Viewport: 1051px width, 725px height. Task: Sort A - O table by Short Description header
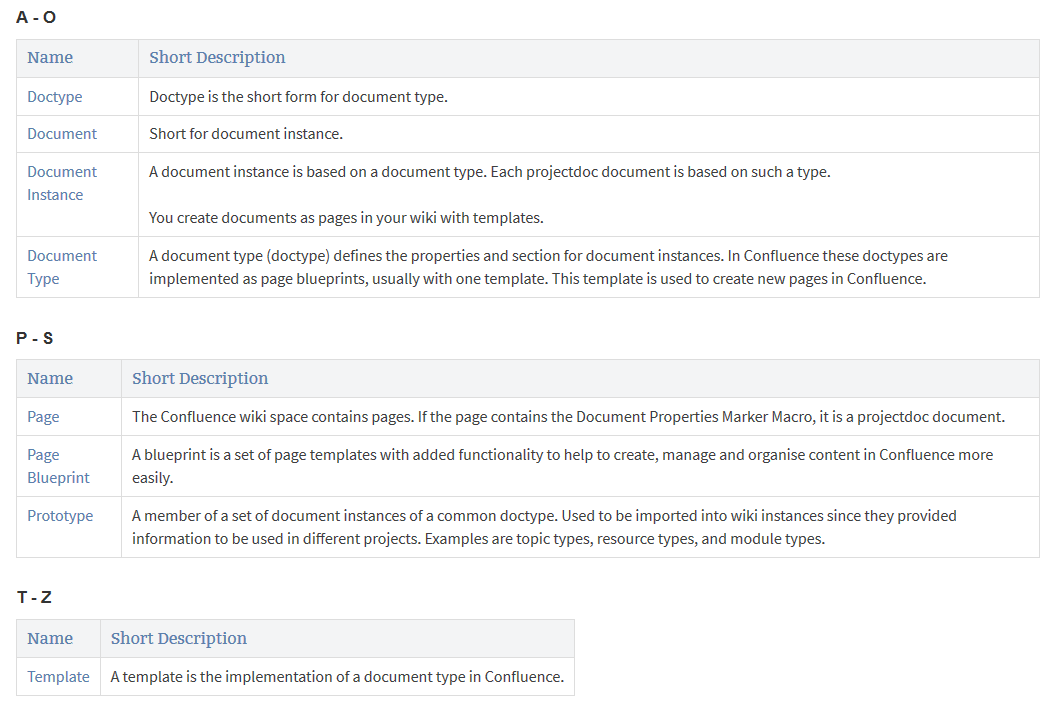click(x=217, y=58)
